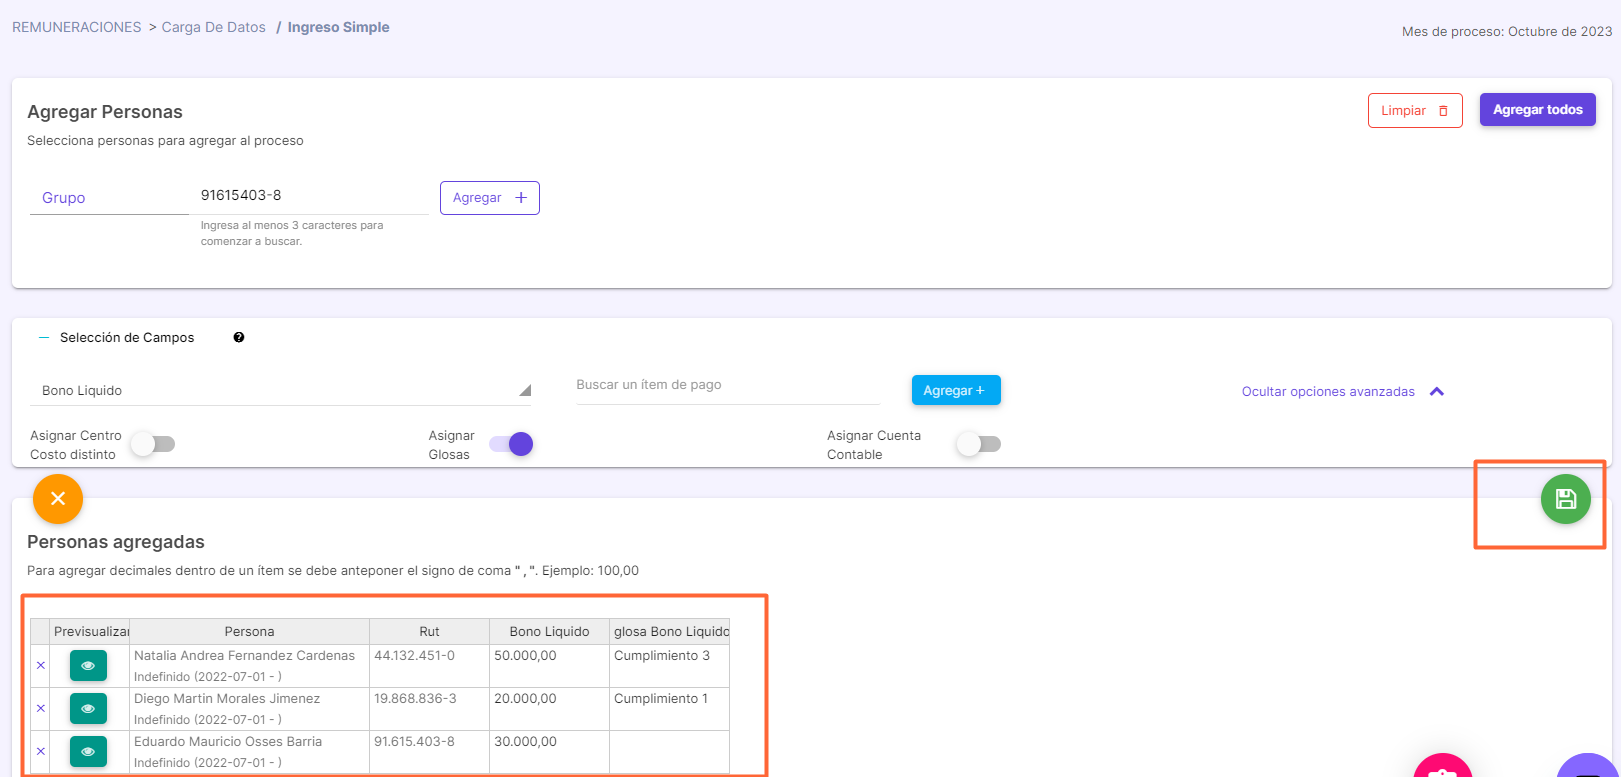
Task: Click the orange X cancel button
Action: point(58,499)
